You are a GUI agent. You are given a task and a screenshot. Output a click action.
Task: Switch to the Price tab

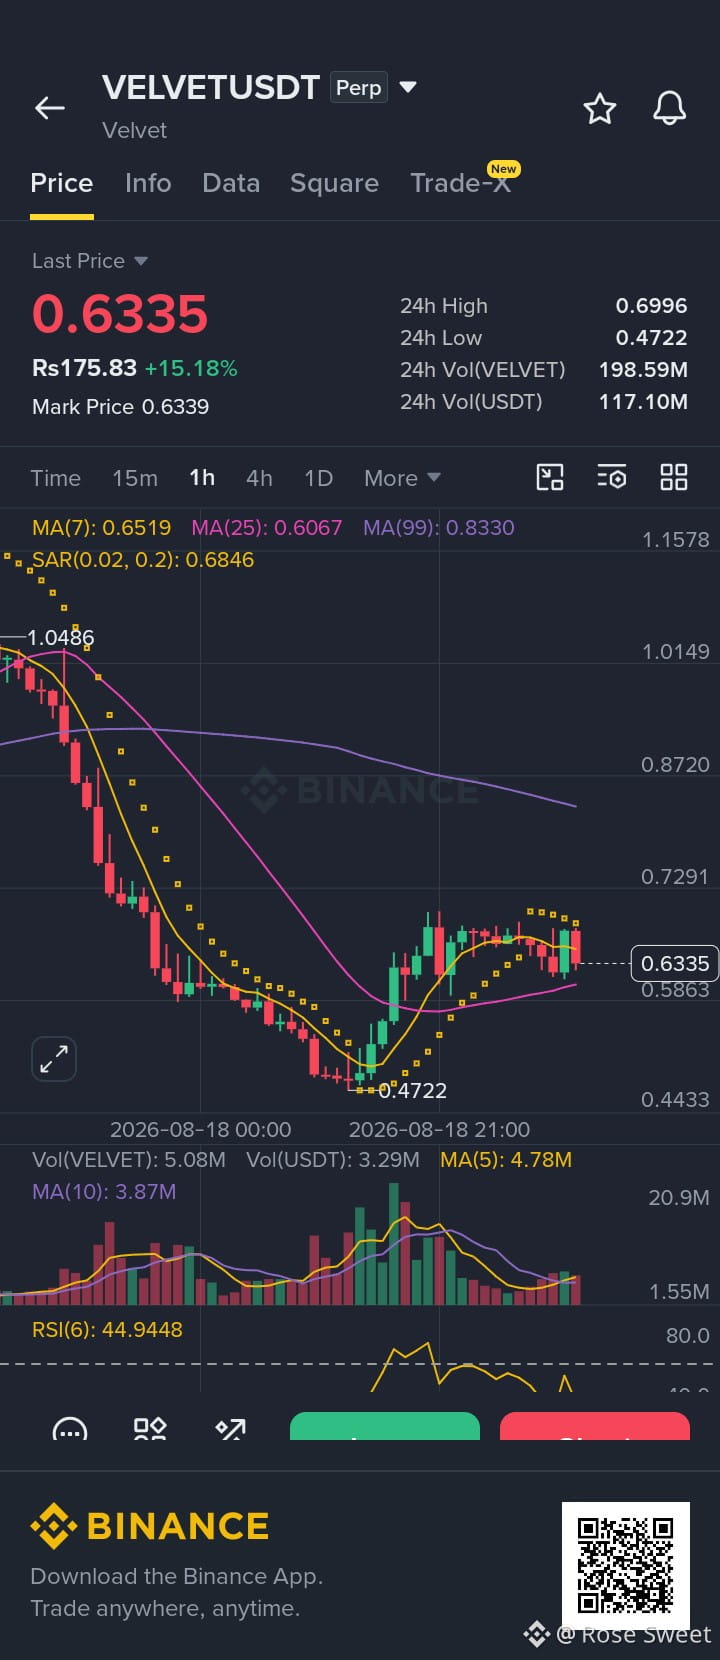point(62,183)
